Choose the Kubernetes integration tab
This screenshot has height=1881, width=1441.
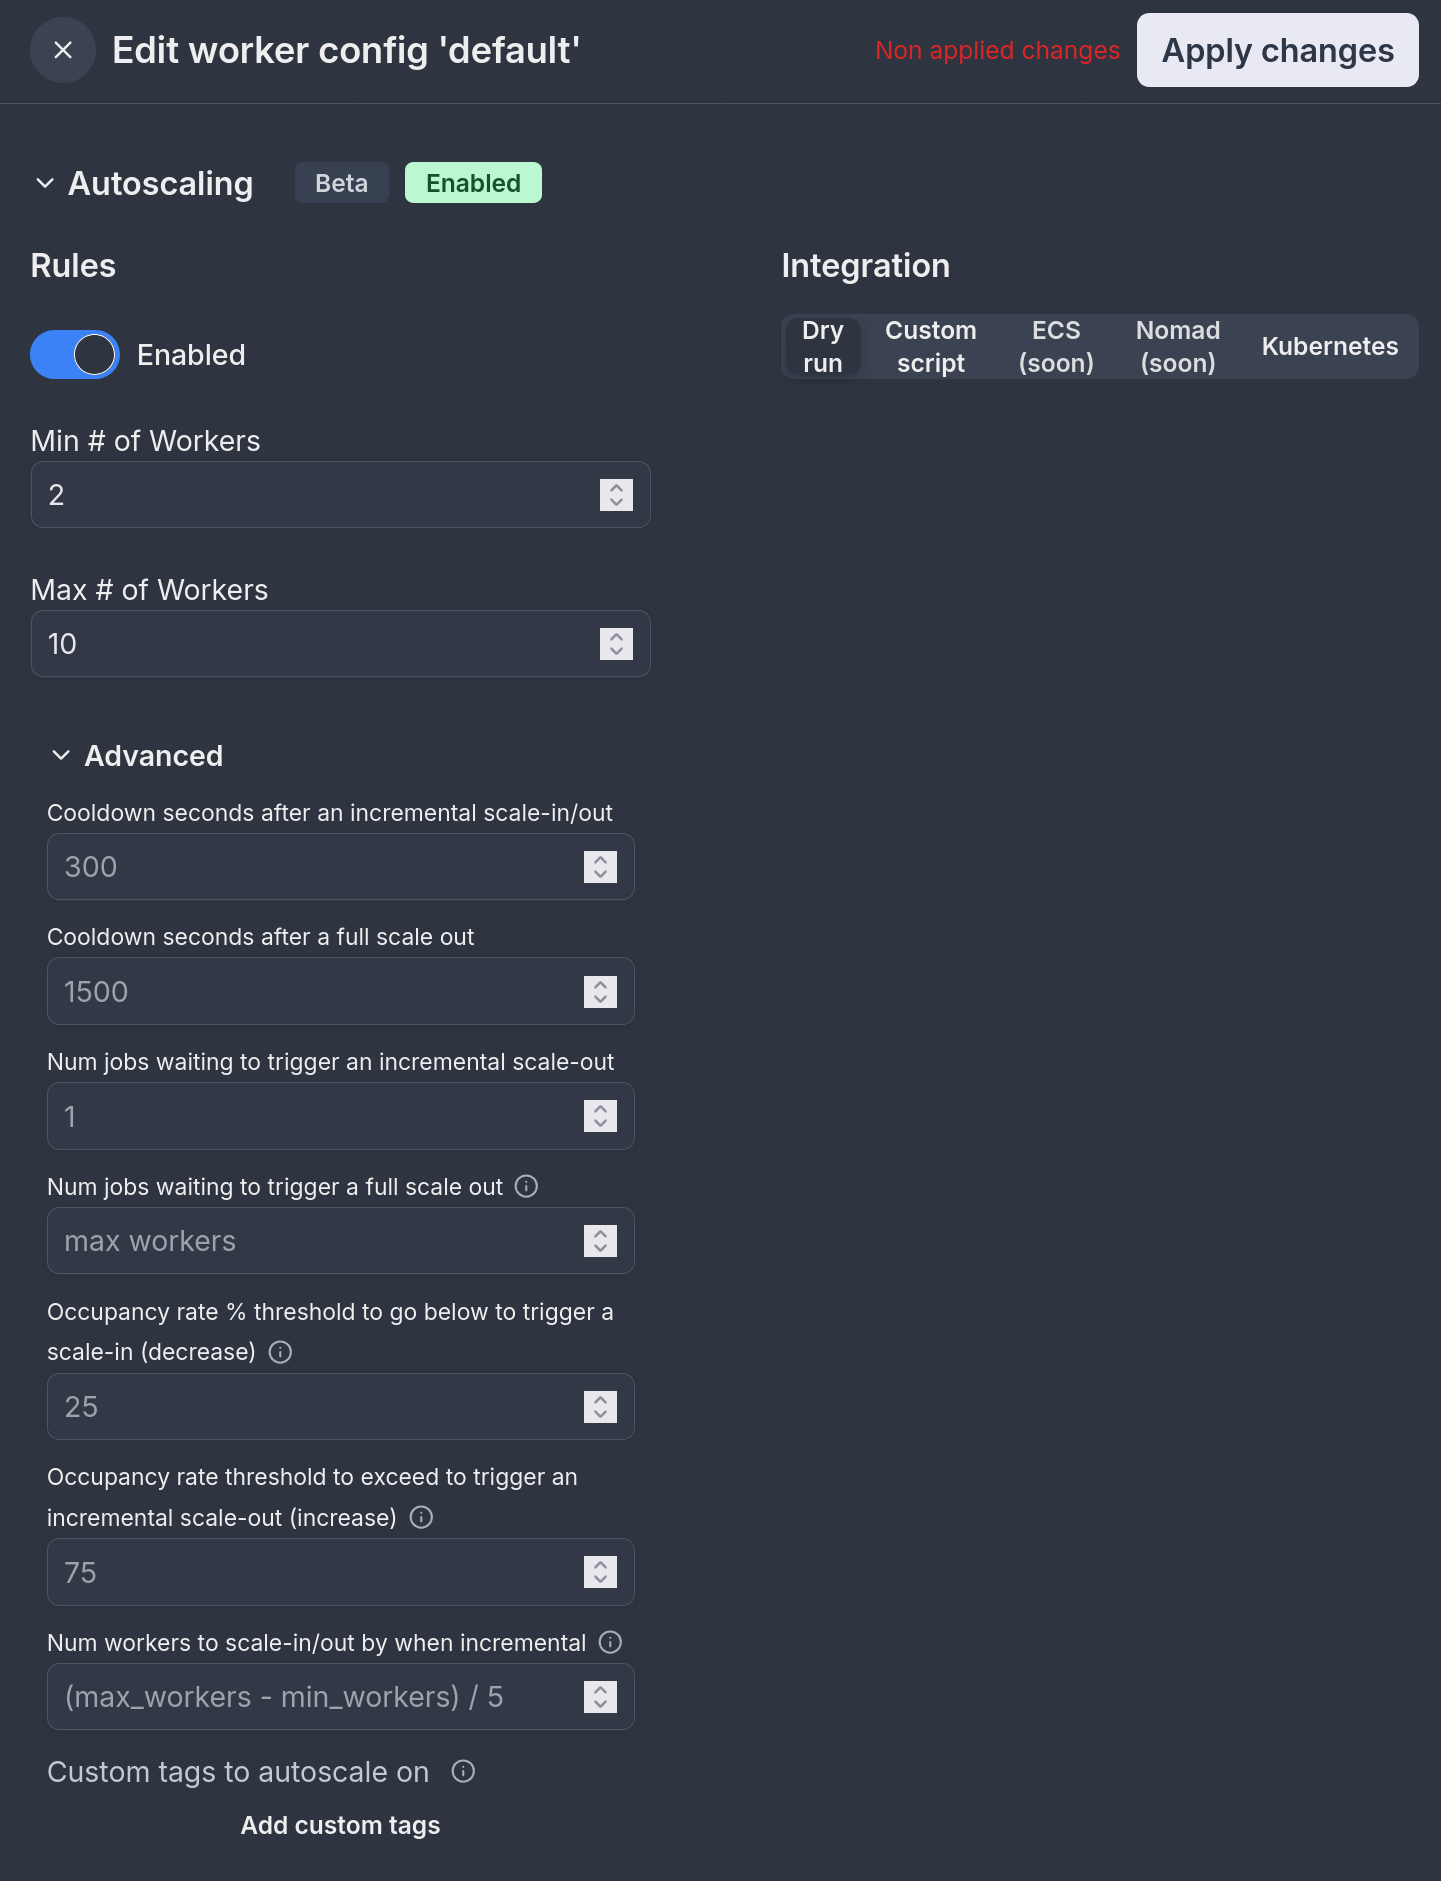click(x=1329, y=347)
